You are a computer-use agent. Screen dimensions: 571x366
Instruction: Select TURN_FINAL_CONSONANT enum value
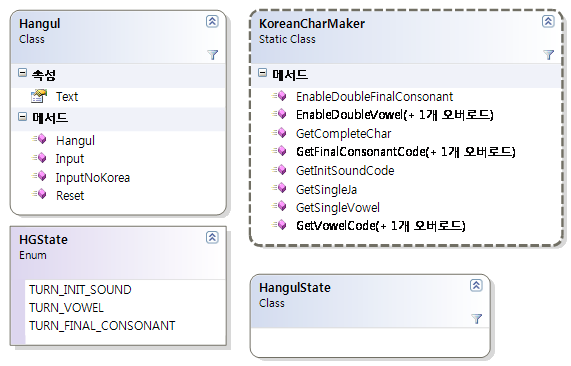102,326
